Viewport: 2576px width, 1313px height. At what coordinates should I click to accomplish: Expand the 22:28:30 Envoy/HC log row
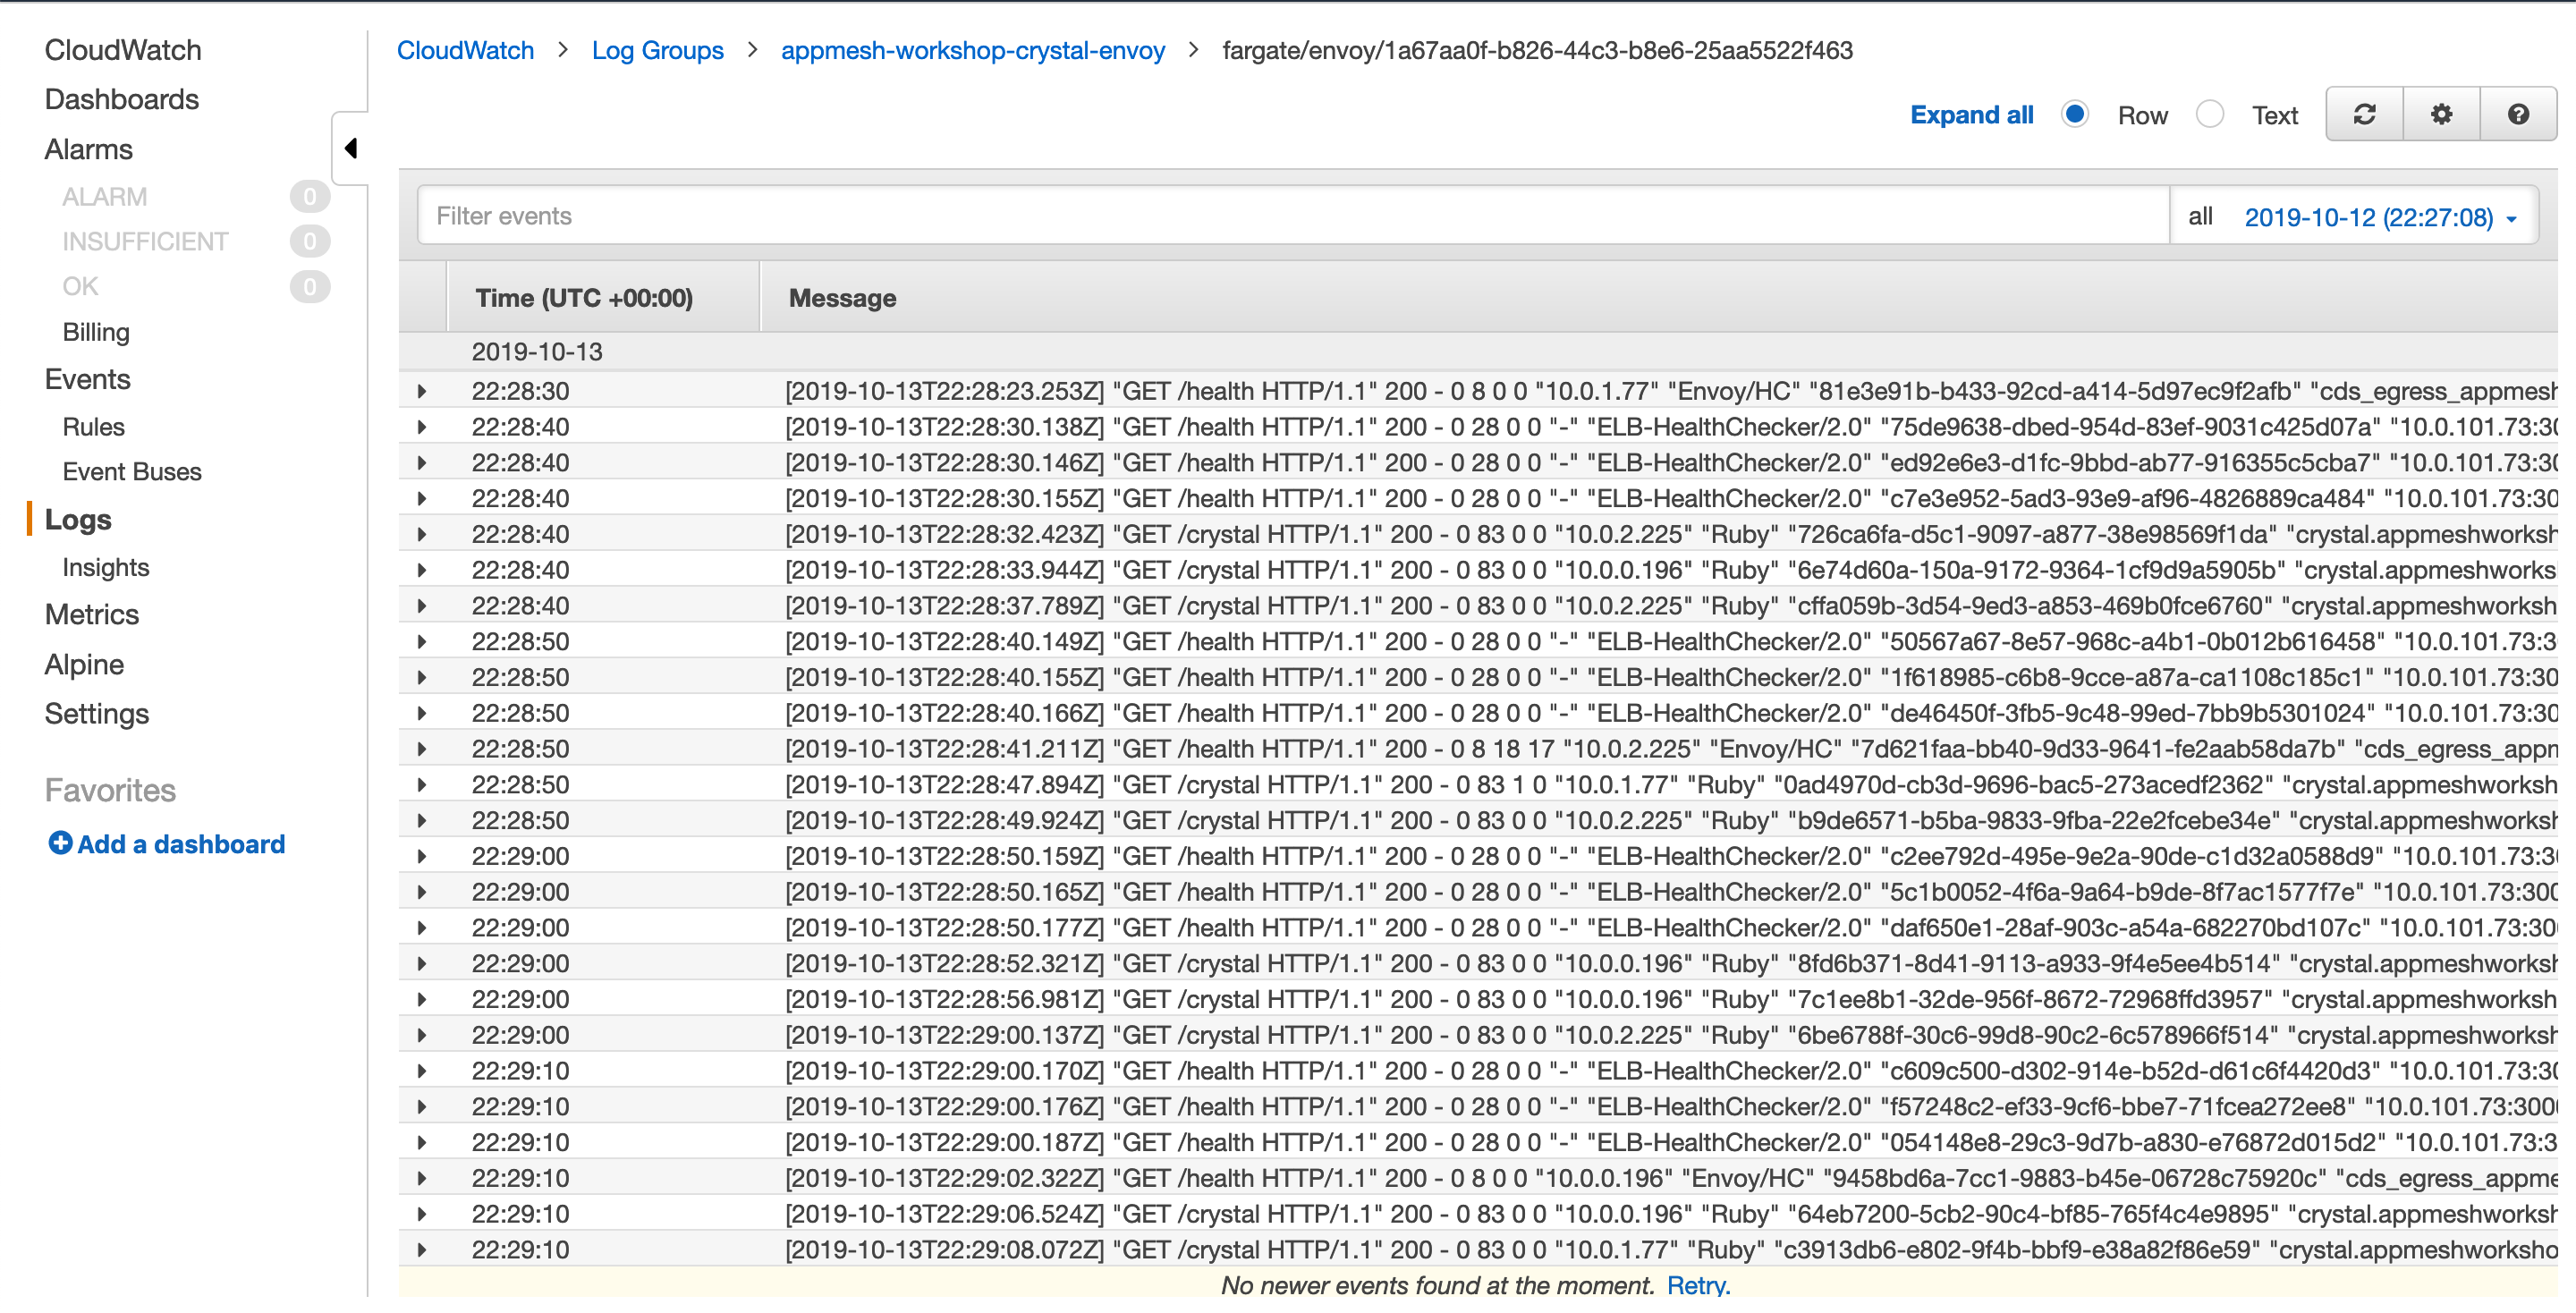[x=422, y=391]
